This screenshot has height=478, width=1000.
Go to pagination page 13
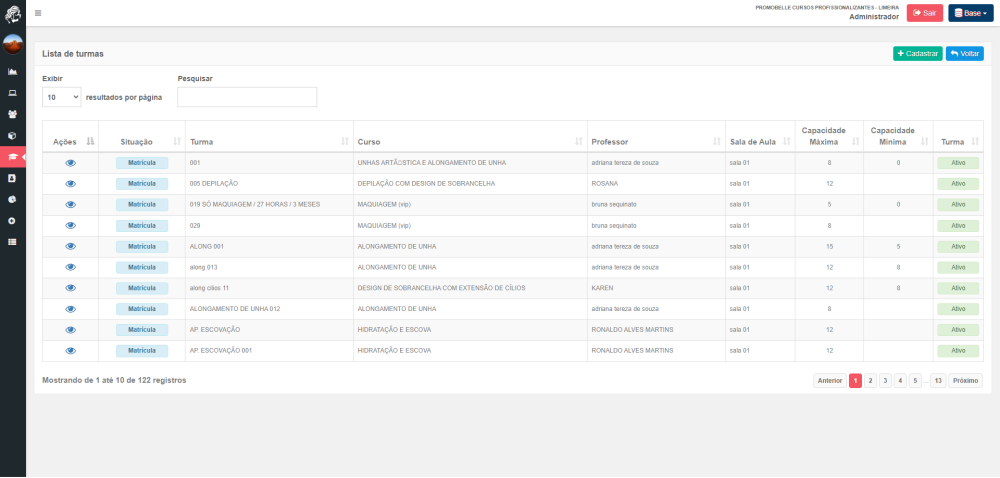click(938, 380)
